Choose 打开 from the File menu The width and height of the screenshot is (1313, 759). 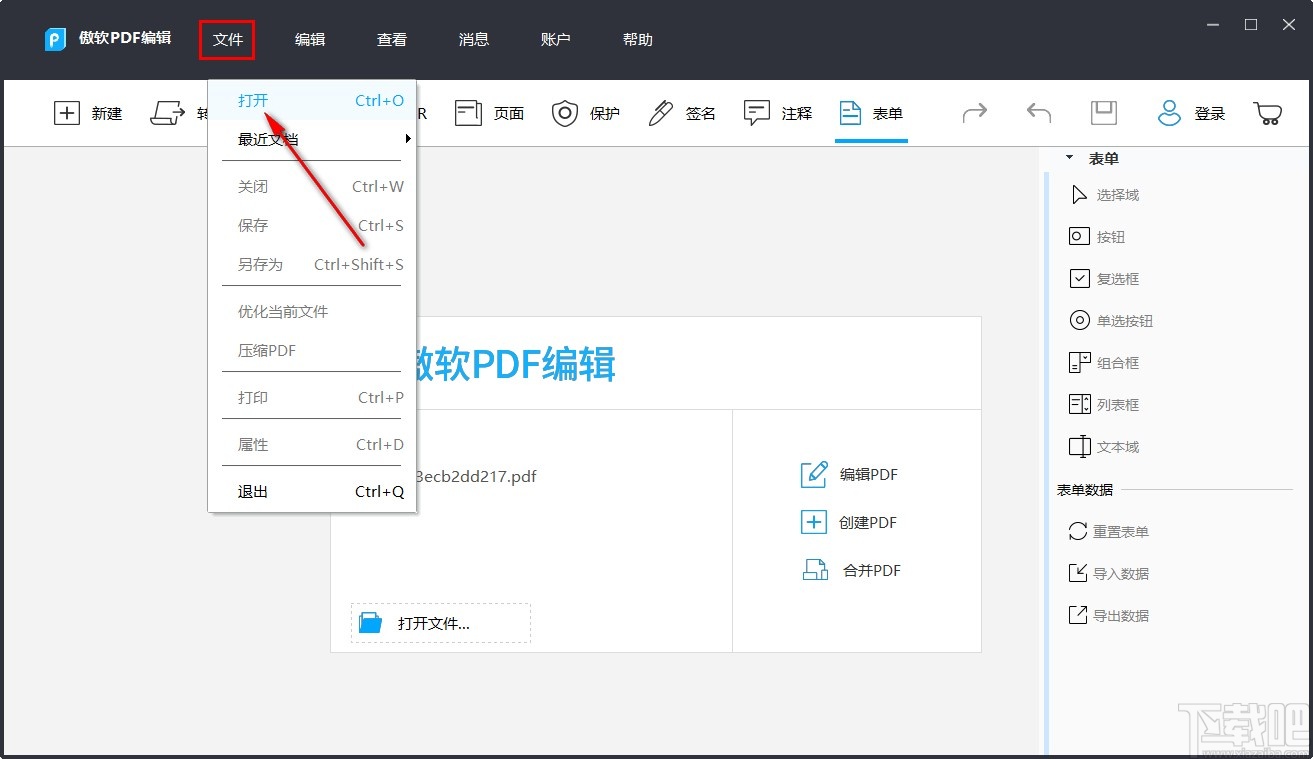[312, 100]
